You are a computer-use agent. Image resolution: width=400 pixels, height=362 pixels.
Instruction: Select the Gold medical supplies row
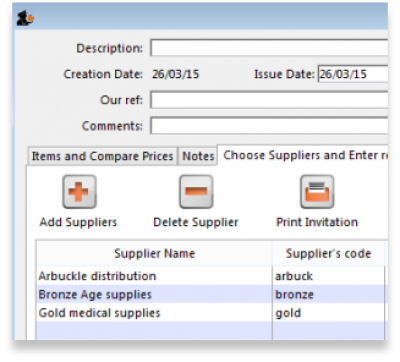click(211, 313)
